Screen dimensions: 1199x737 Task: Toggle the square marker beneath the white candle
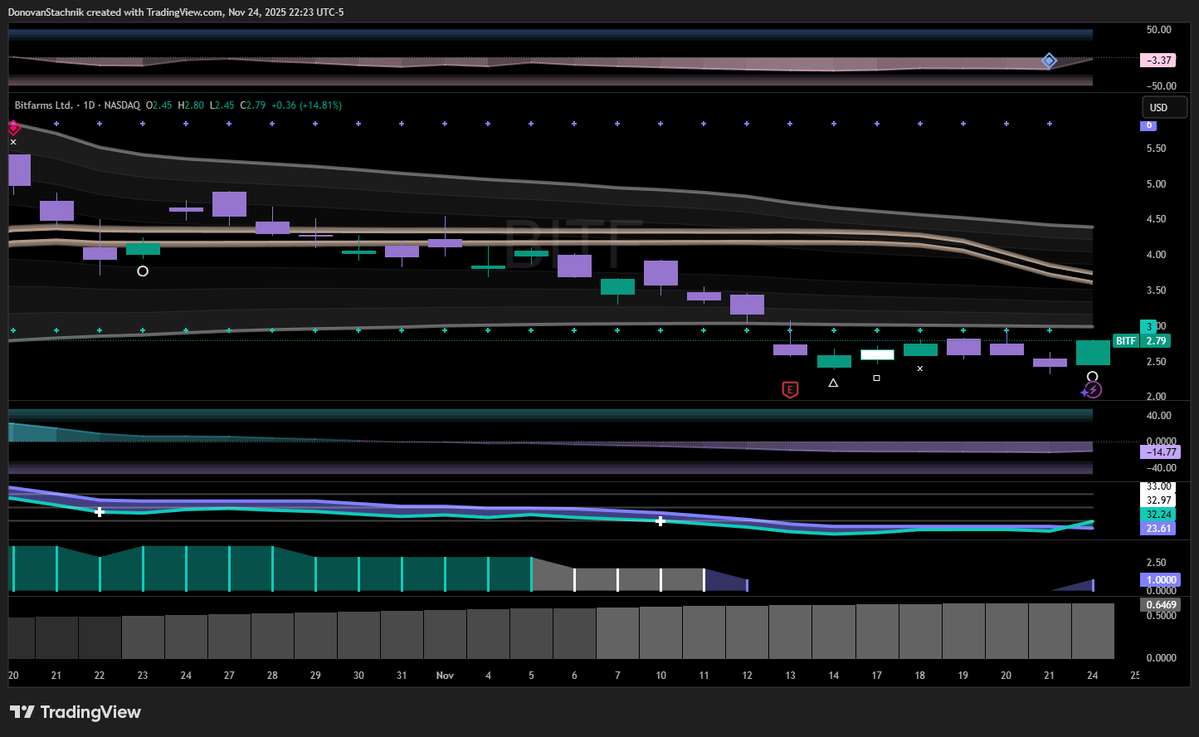[x=876, y=377]
